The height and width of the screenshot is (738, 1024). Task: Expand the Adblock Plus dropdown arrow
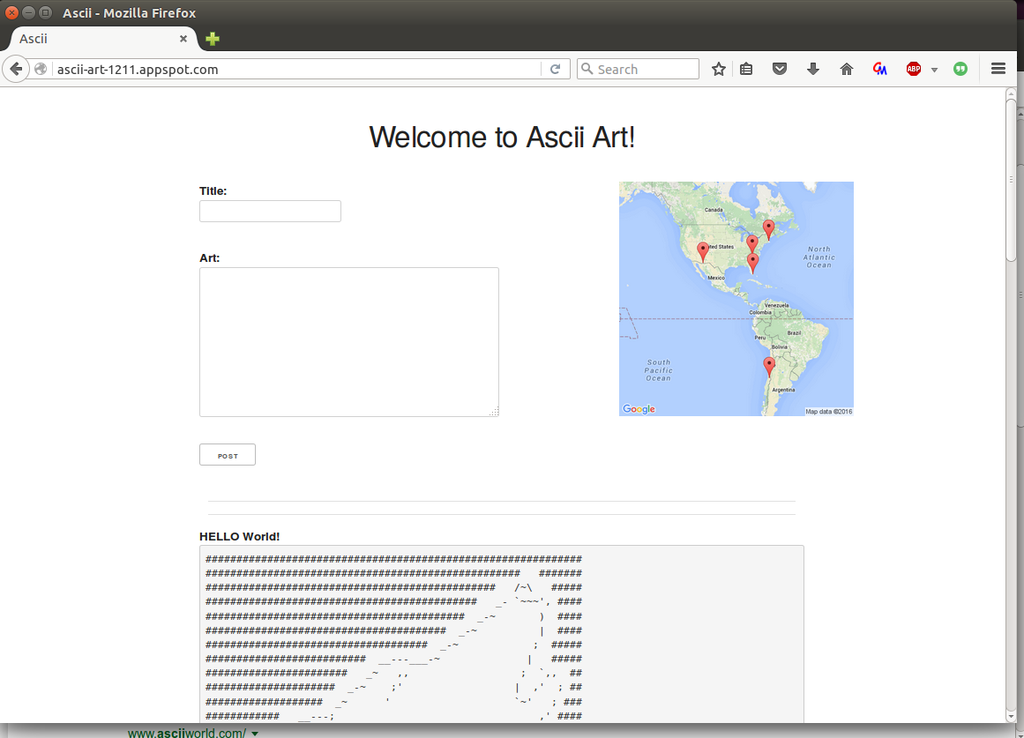click(x=934, y=69)
